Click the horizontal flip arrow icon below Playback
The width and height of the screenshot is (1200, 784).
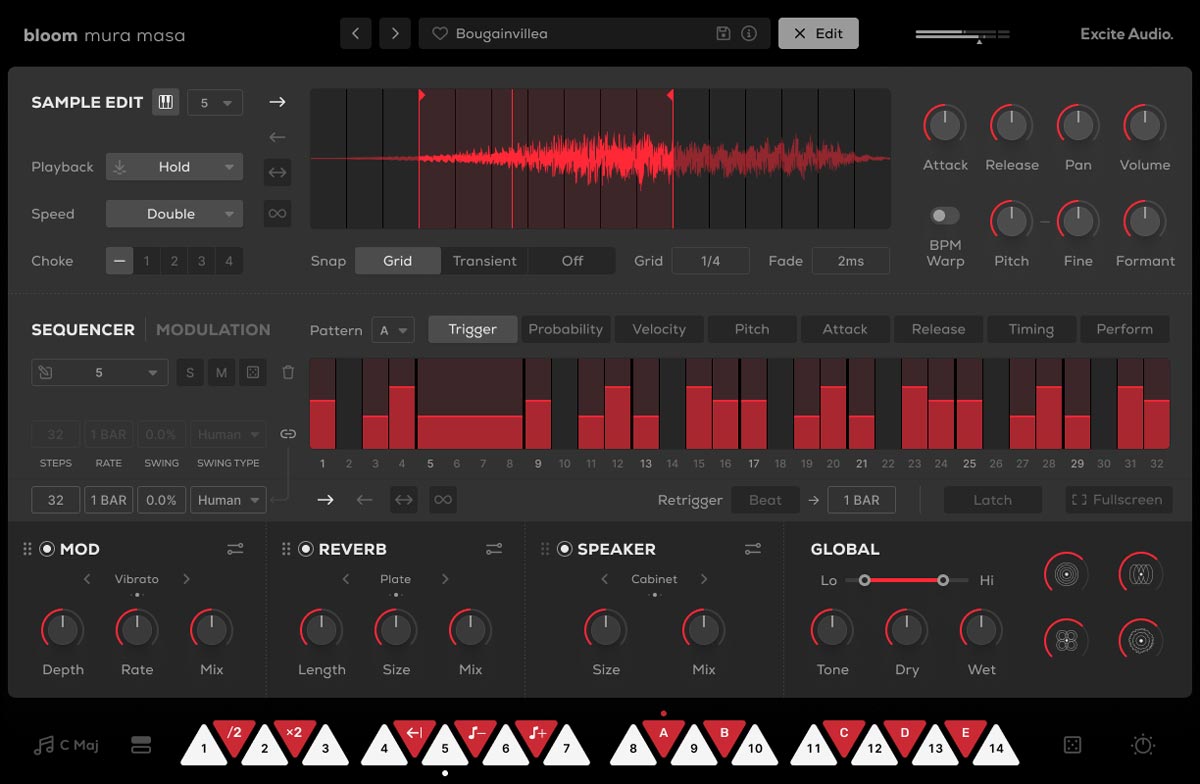pyautogui.click(x=277, y=172)
